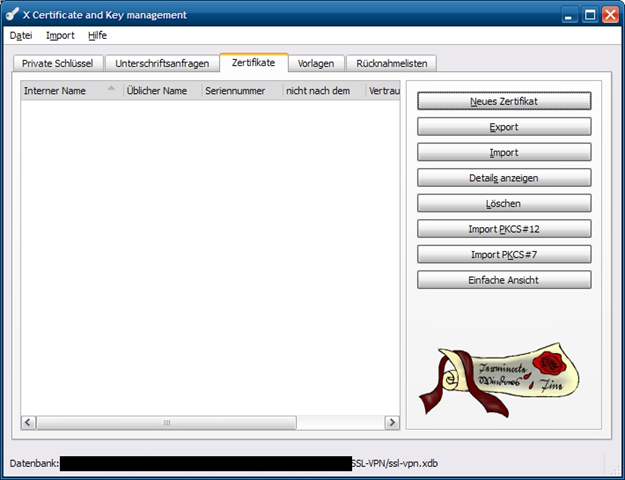
Task: Switch to the Vorlagen tab
Action: (x=316, y=63)
